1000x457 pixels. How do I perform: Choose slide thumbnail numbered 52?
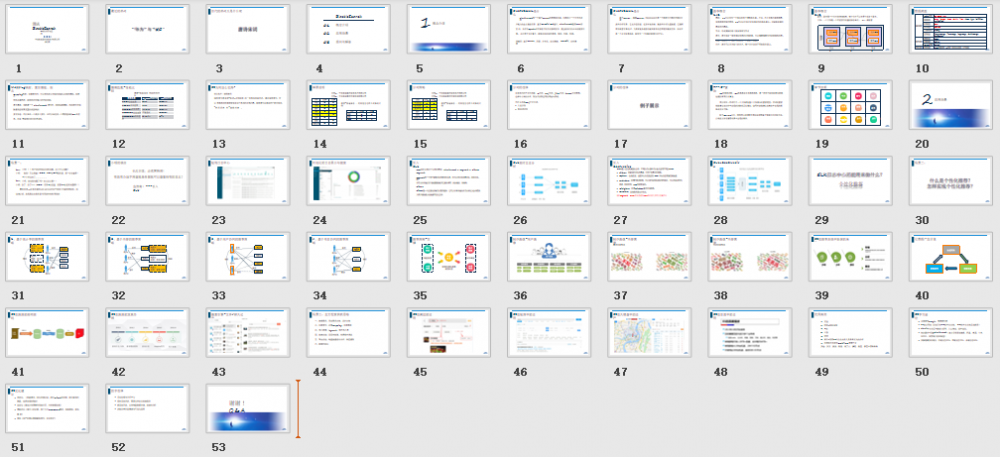[x=147, y=409]
